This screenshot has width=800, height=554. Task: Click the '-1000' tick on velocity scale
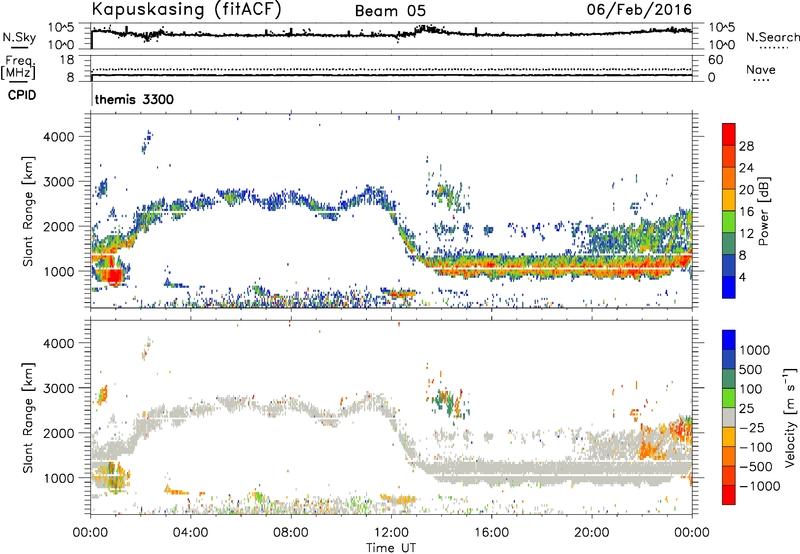[760, 486]
